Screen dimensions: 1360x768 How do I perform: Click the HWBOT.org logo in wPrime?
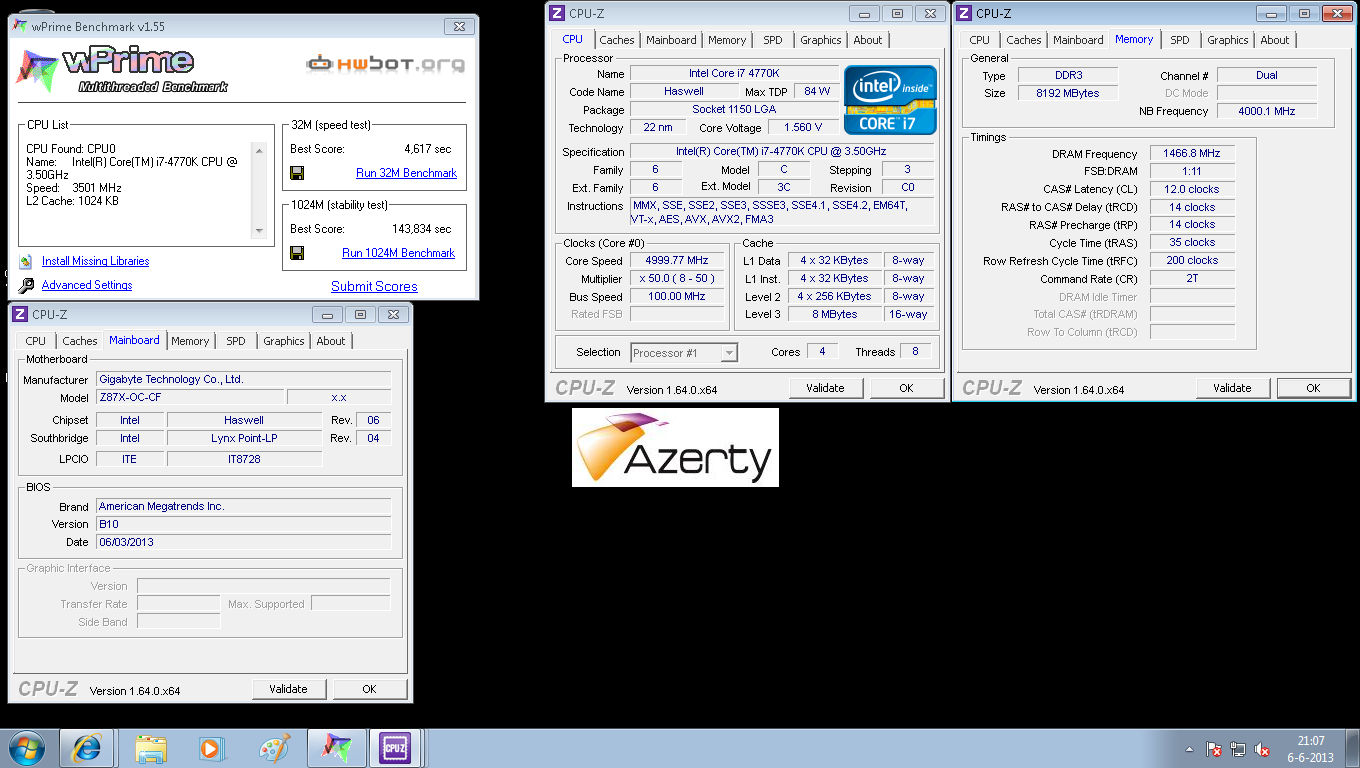(385, 64)
